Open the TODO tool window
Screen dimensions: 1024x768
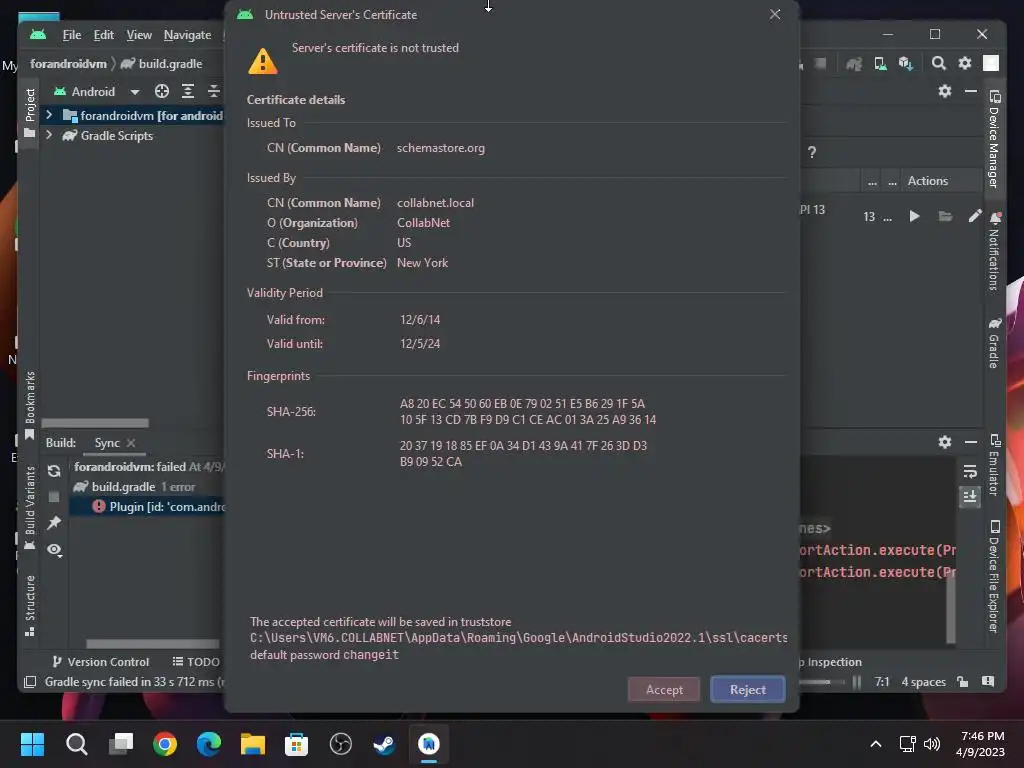pyautogui.click(x=196, y=662)
